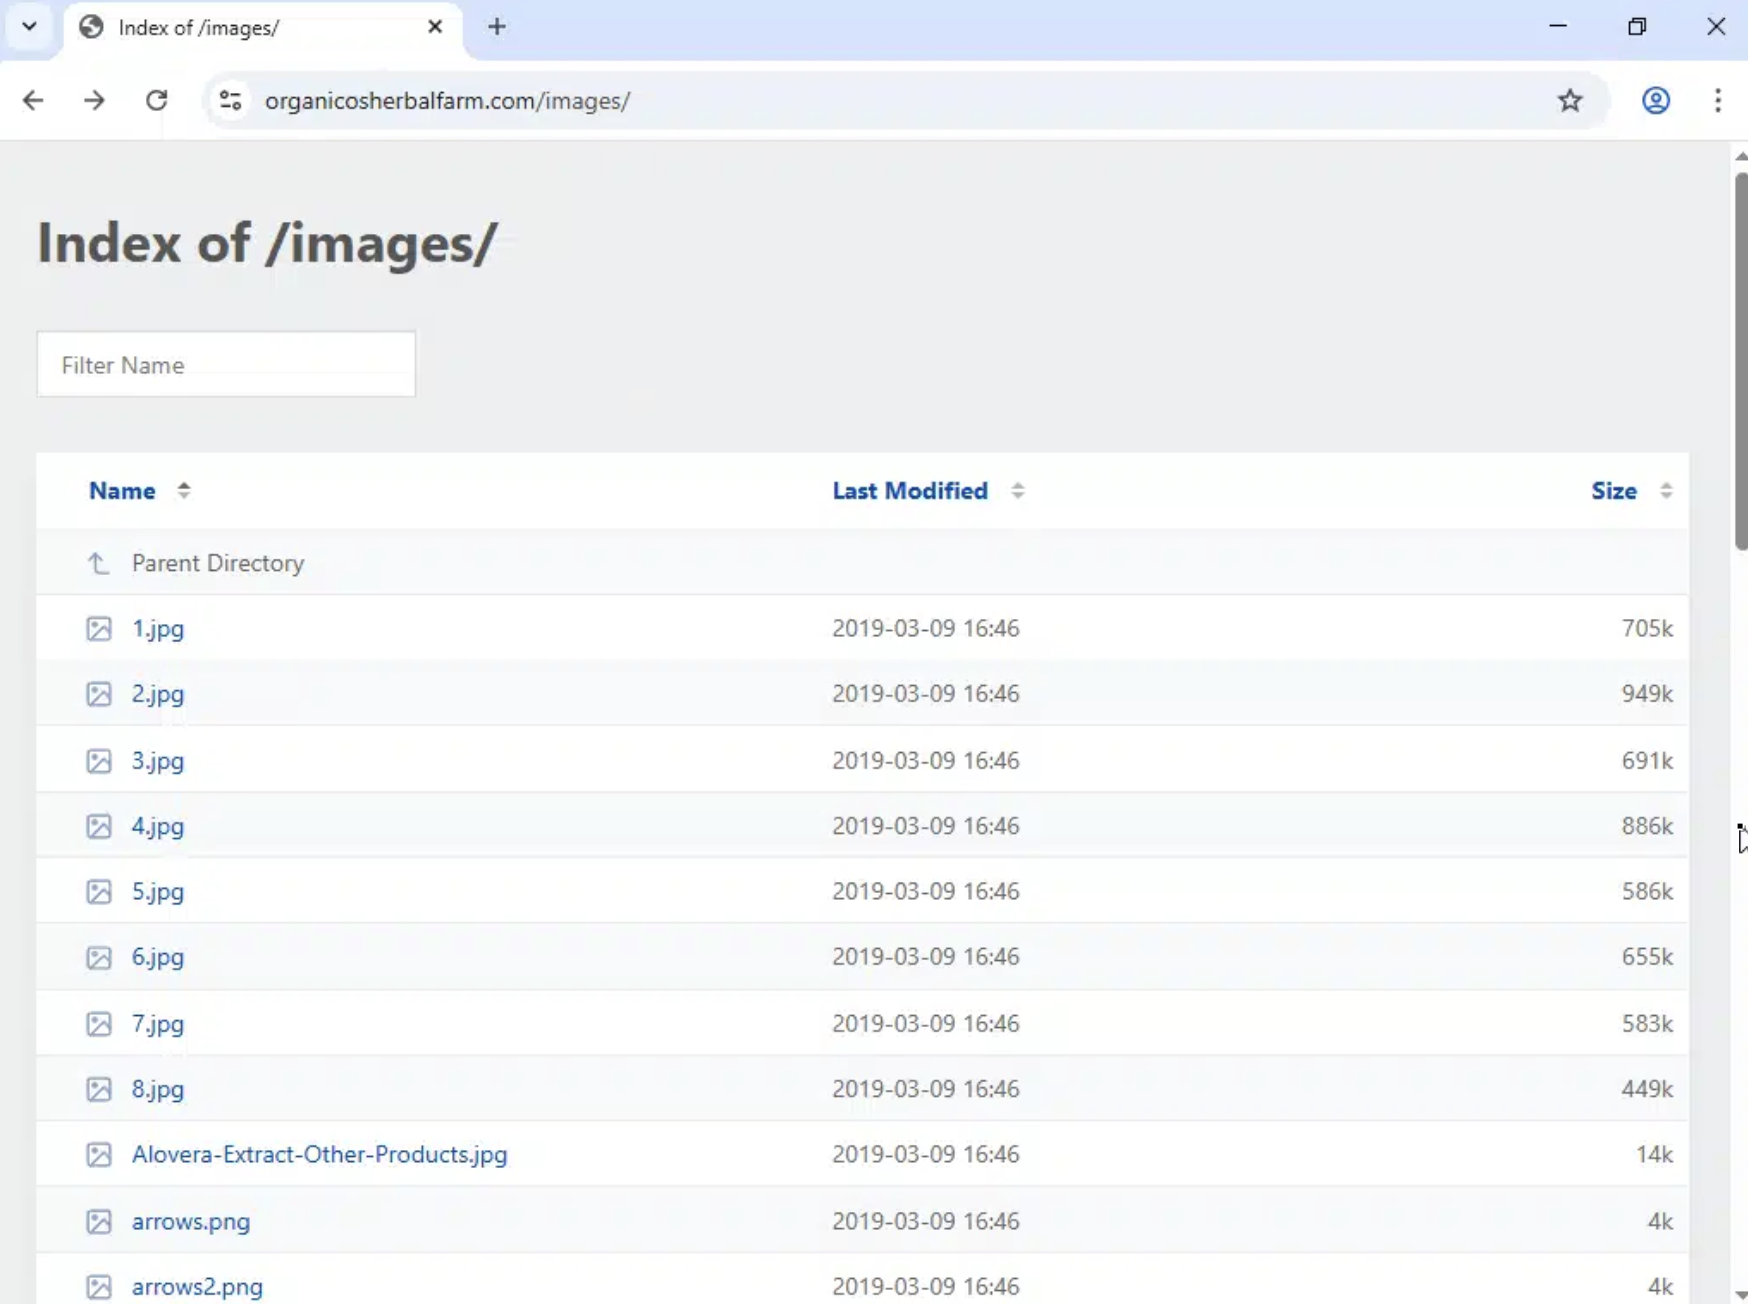Click the vertical scrollbar thumb
This screenshot has height=1304, width=1748.
click(x=1741, y=360)
